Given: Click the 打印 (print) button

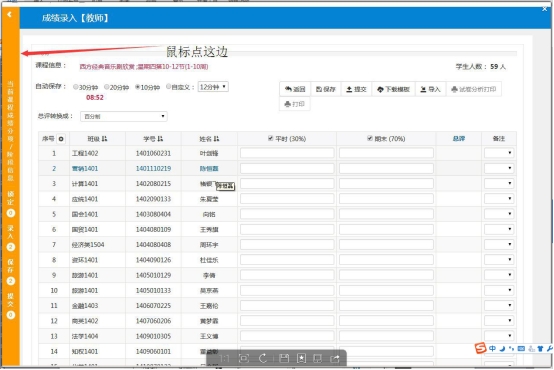Looking at the screenshot, I should tap(295, 104).
